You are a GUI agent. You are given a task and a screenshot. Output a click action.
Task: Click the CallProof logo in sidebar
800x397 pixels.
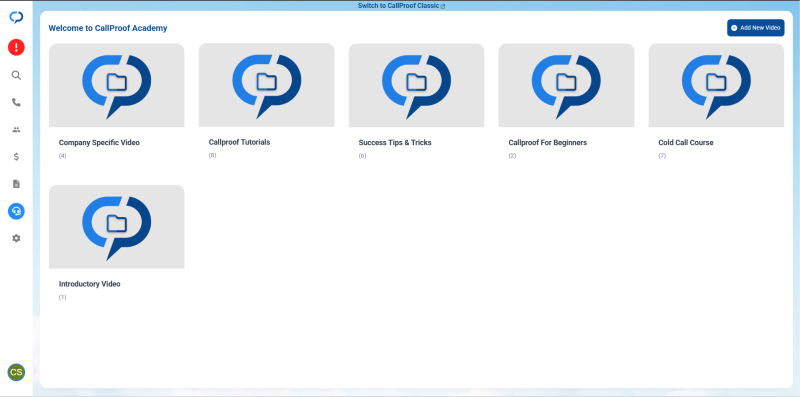click(x=16, y=17)
